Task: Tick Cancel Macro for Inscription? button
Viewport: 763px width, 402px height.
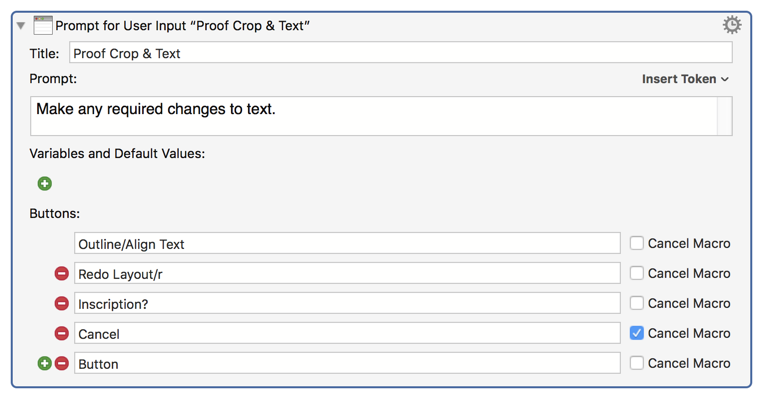Action: tap(636, 303)
